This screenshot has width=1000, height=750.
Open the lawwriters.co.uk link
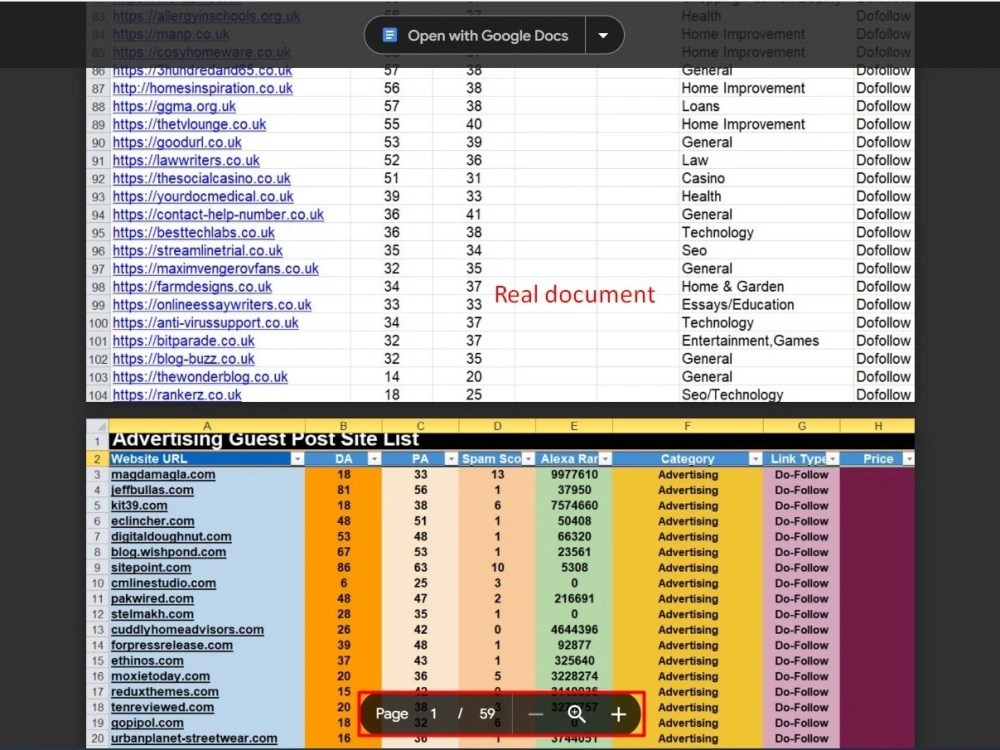(x=186, y=160)
